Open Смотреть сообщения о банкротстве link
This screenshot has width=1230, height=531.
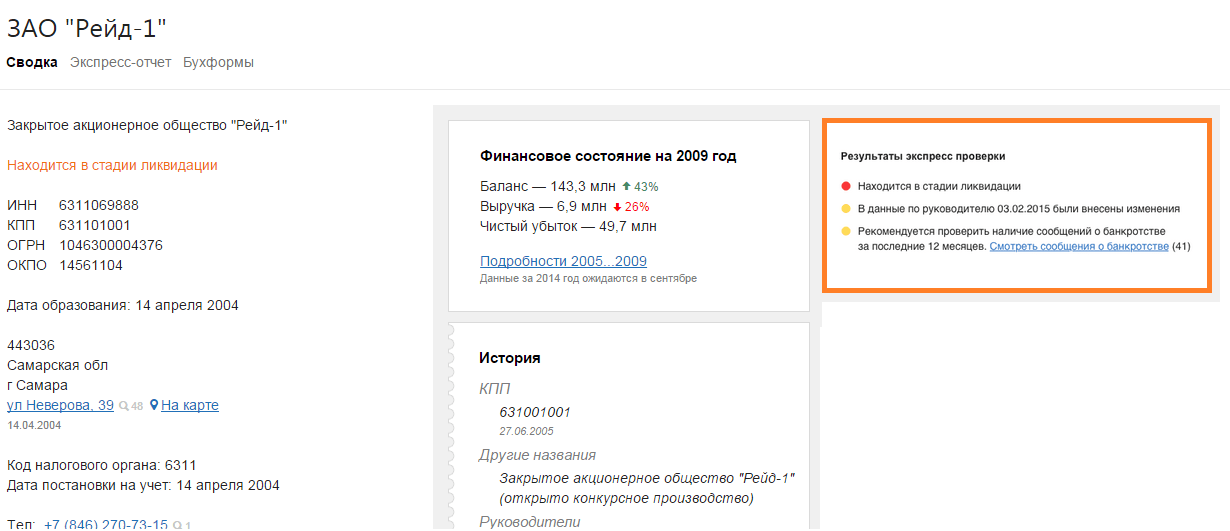1078,246
